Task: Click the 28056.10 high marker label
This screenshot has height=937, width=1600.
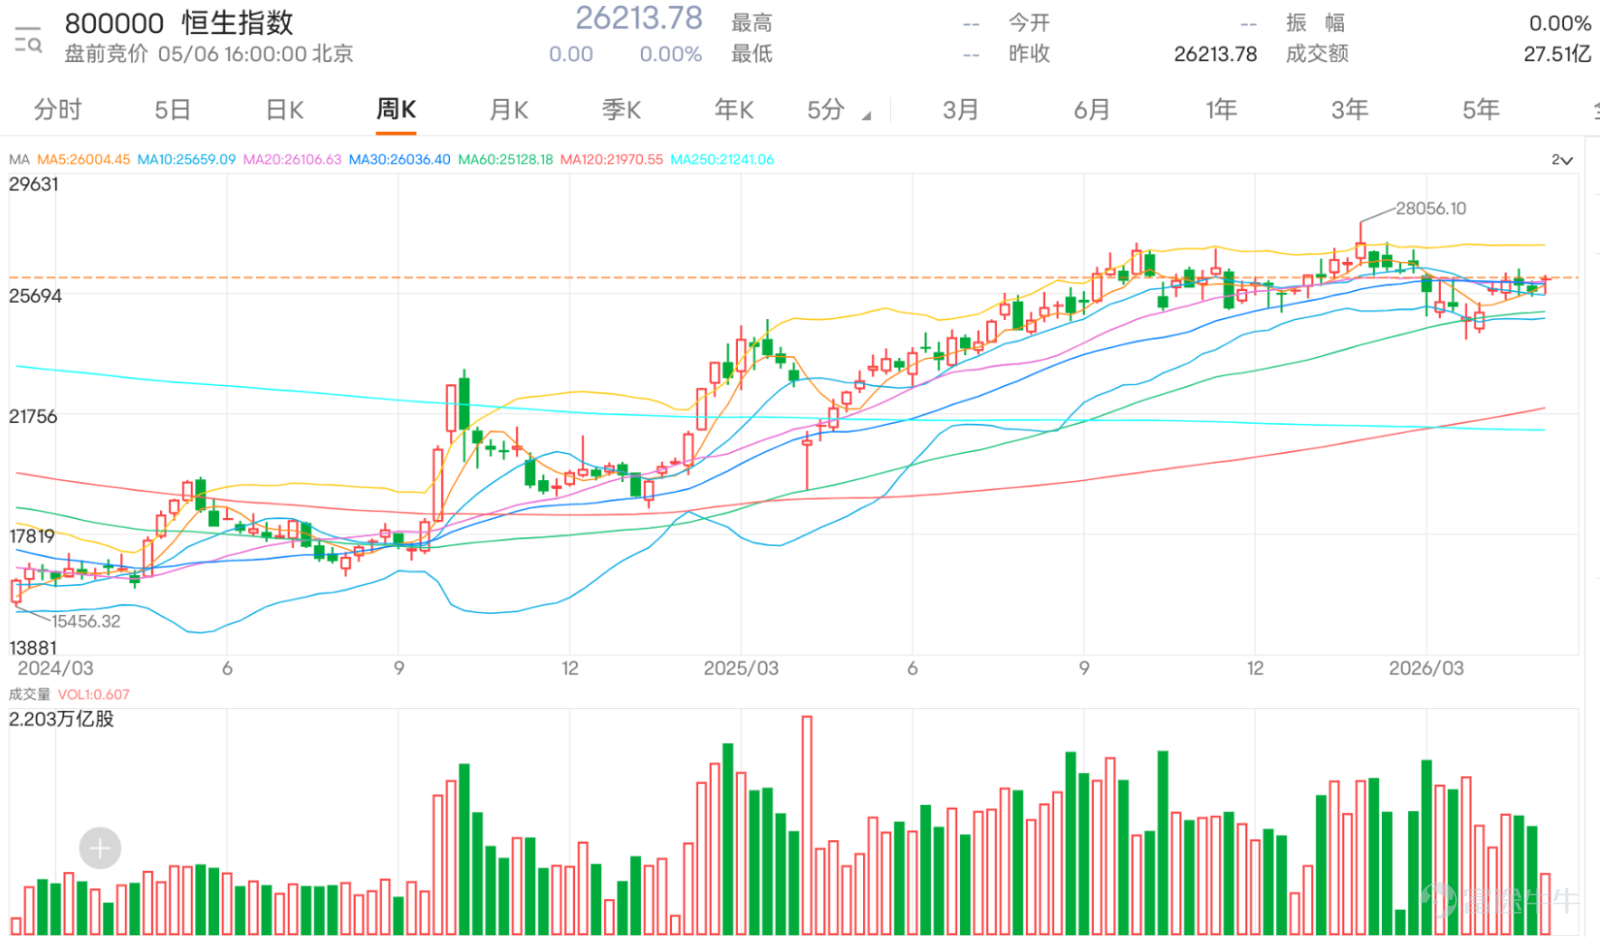Action: coord(1431,208)
